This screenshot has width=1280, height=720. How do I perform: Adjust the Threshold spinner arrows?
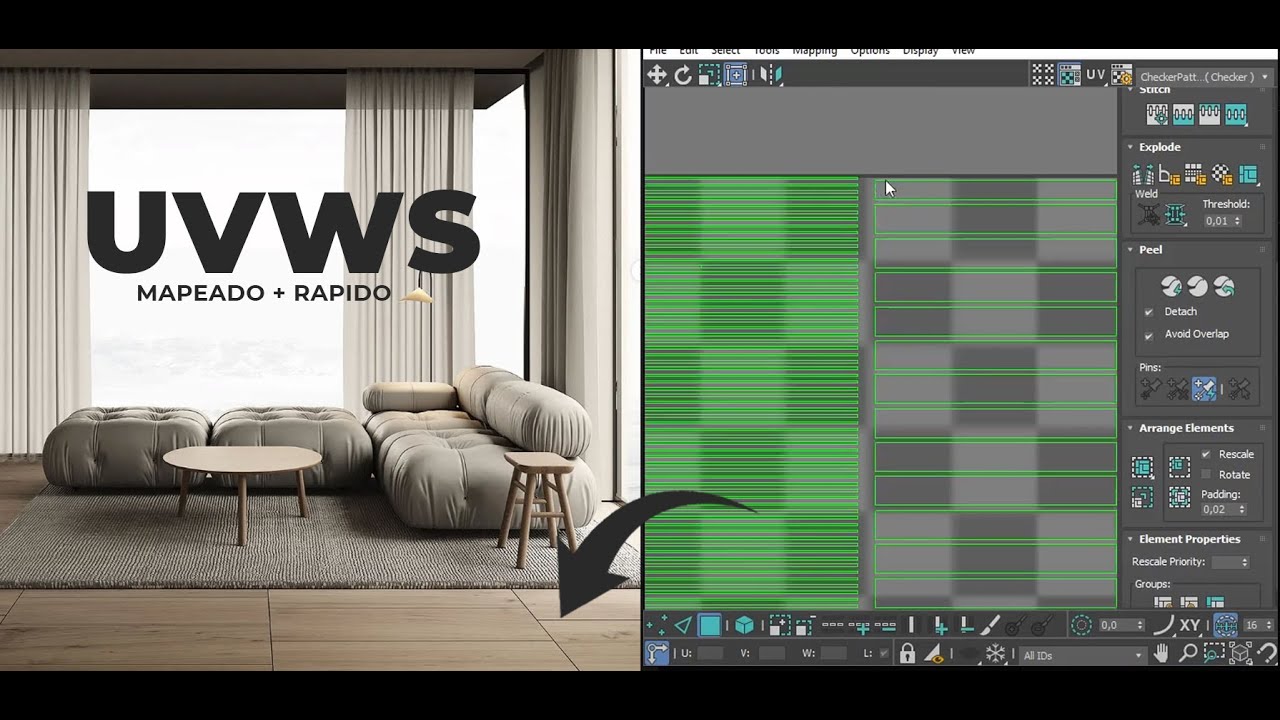(1238, 221)
